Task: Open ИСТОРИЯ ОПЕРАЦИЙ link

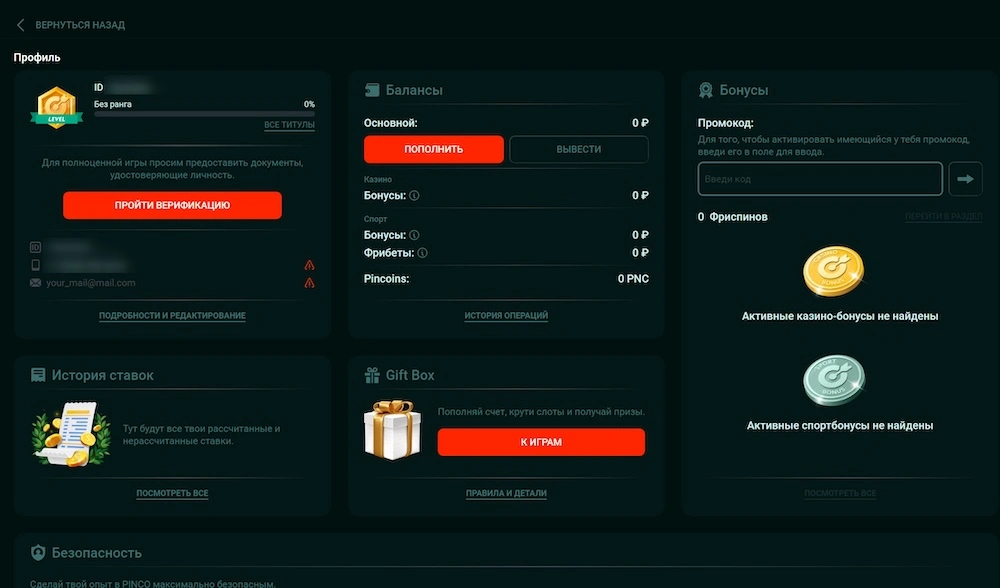Action: pos(506,316)
